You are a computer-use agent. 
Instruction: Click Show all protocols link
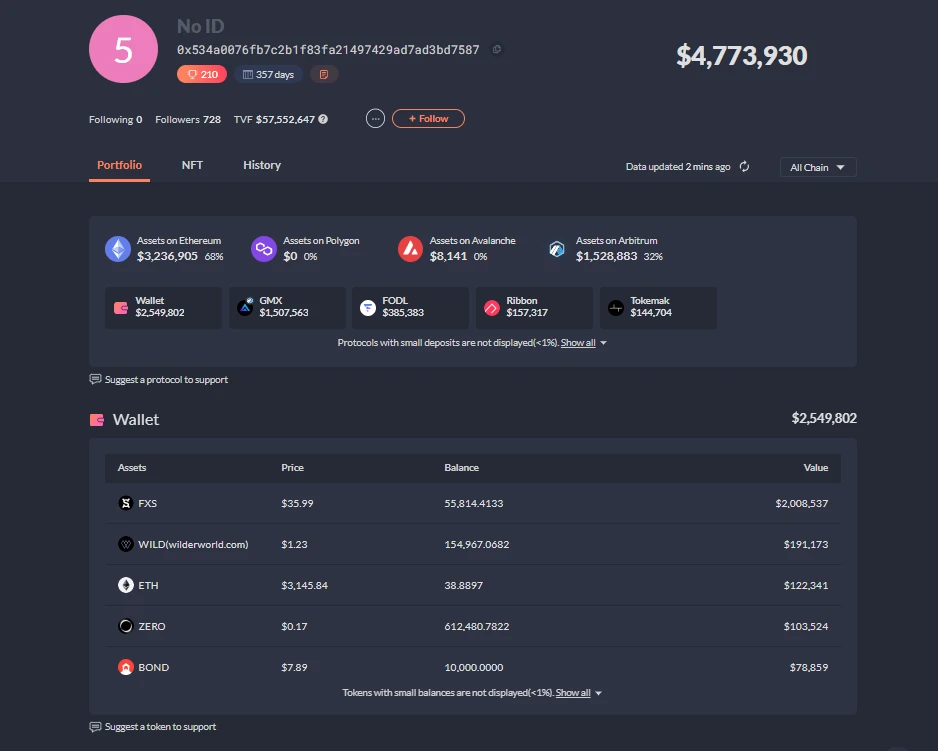[578, 343]
